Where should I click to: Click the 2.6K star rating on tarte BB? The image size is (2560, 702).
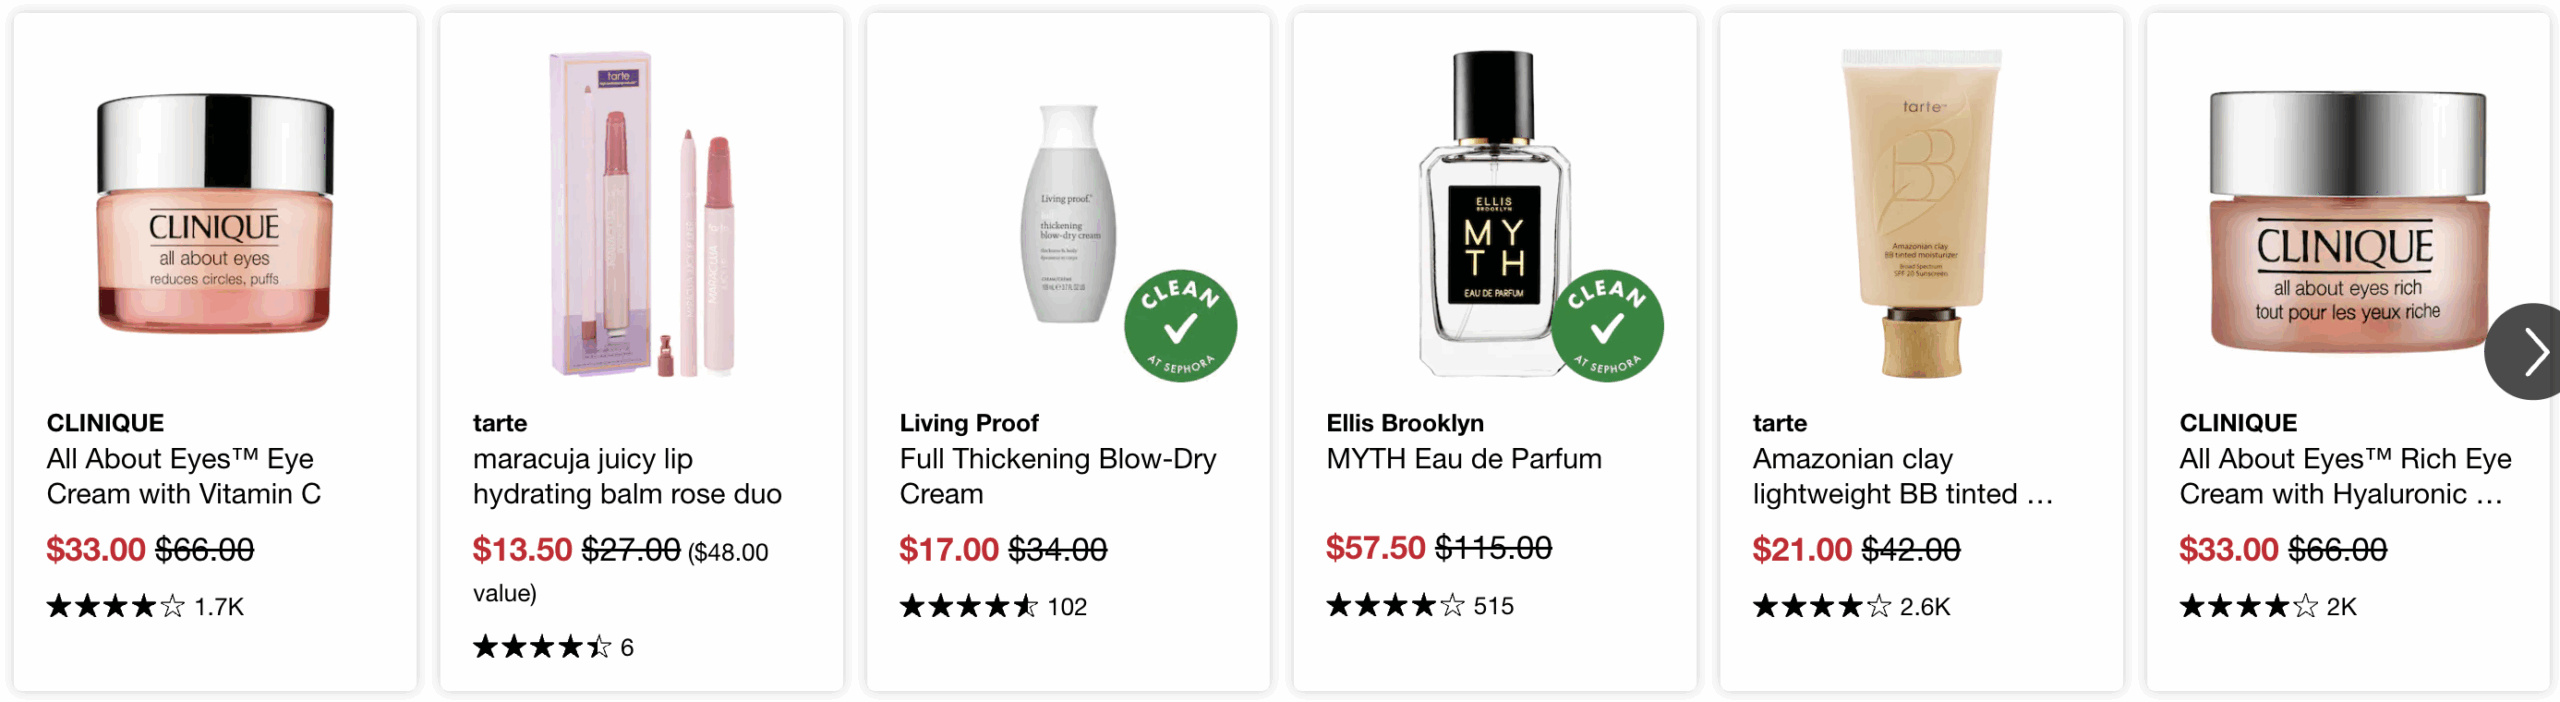[x=1851, y=607]
